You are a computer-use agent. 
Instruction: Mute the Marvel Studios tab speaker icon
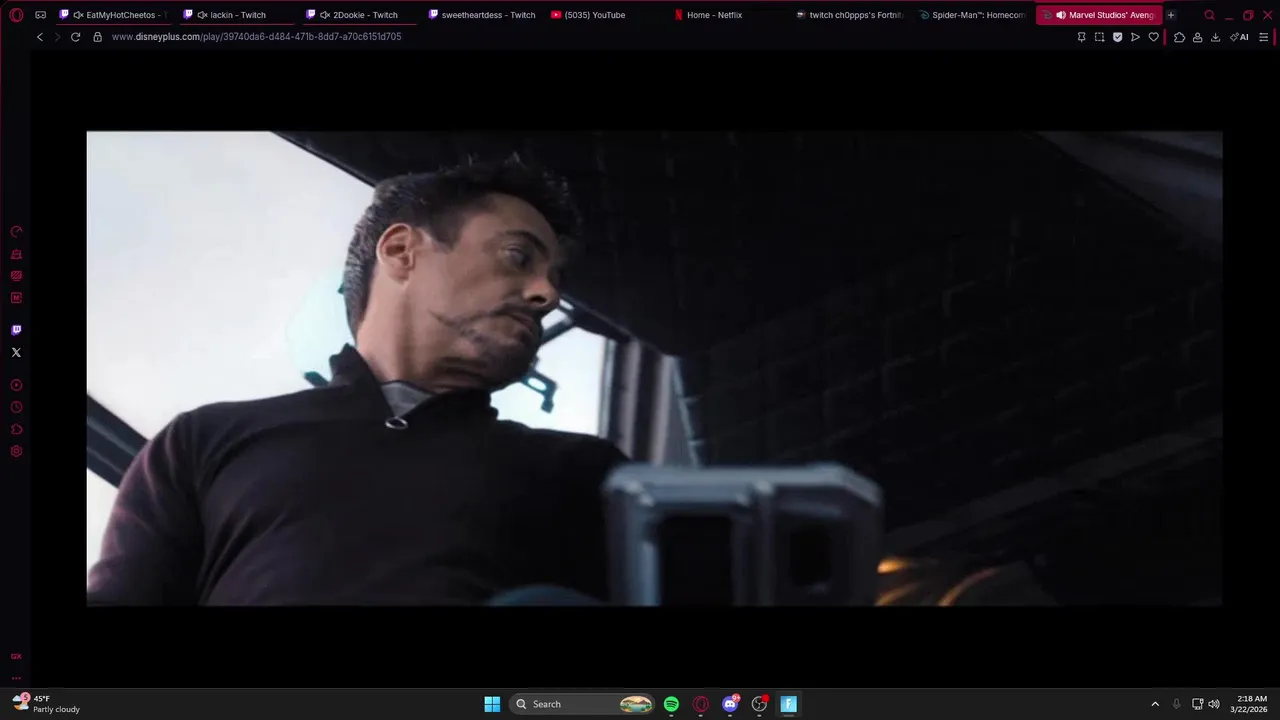point(1061,15)
